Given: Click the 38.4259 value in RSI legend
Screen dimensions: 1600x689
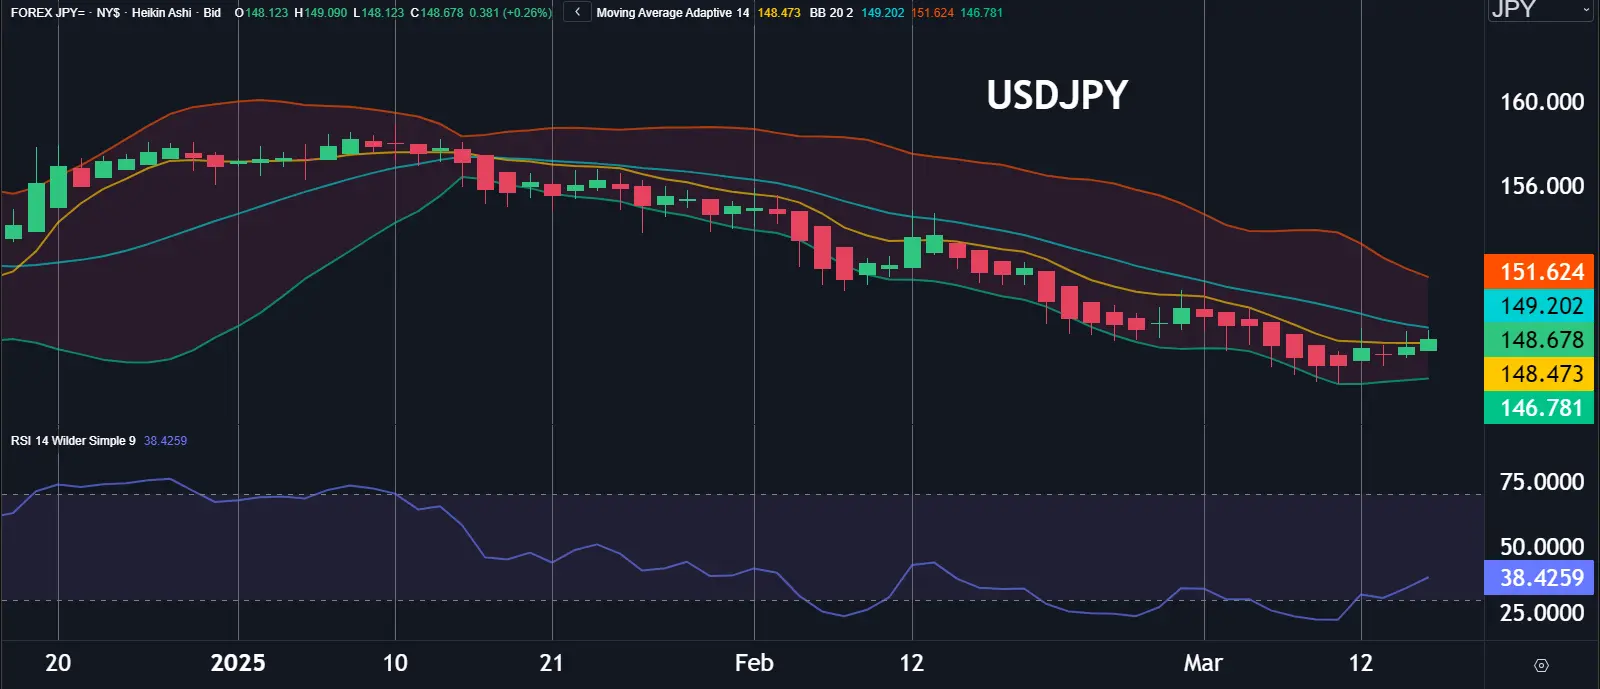Looking at the screenshot, I should coord(165,441).
